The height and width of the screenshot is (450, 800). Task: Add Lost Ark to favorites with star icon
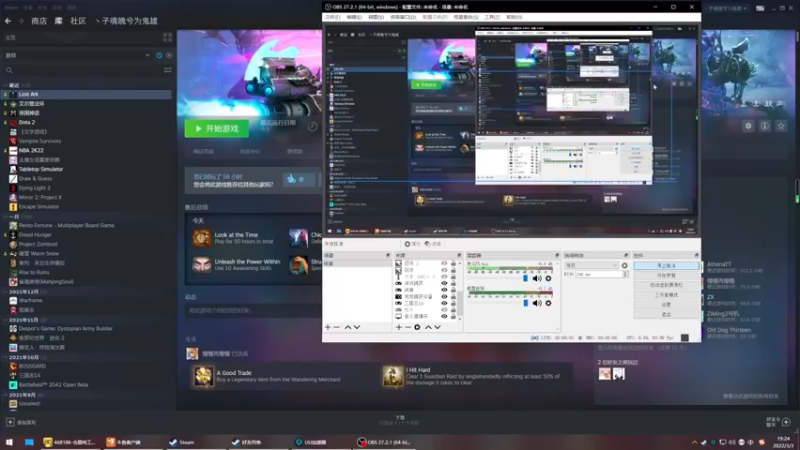click(781, 126)
